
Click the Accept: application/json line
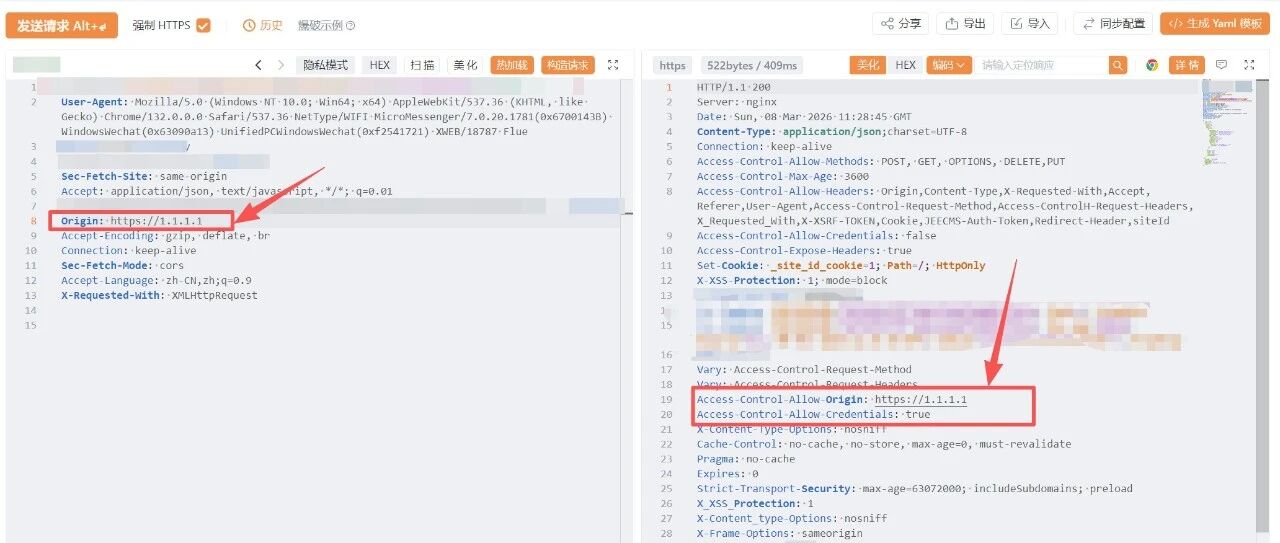(x=226, y=191)
